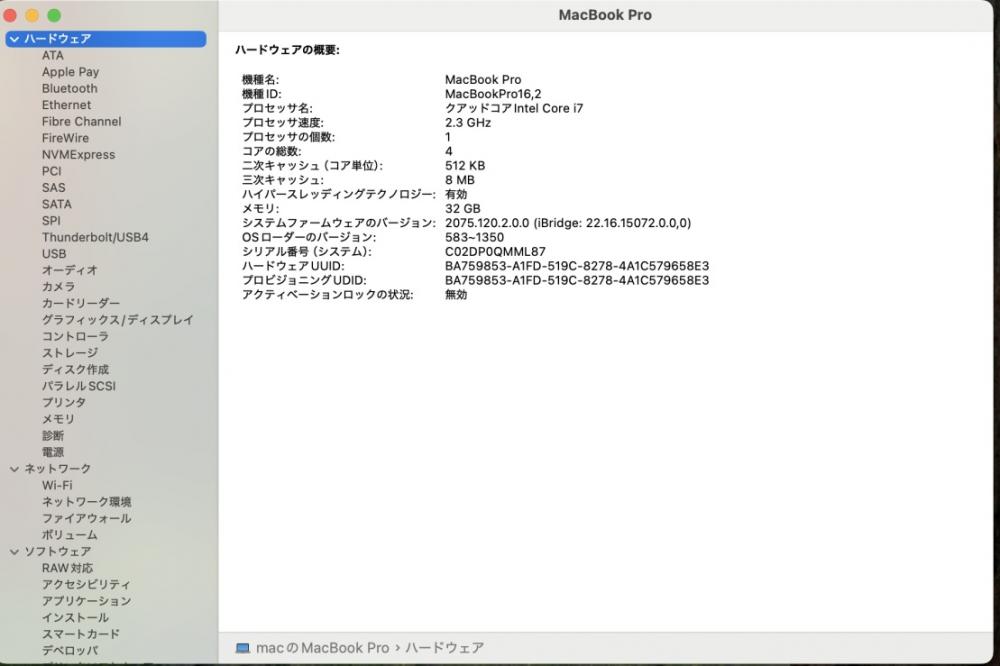Select パラレルSCSI in the sidebar
Screen dimensions: 1000x666
coord(79,386)
